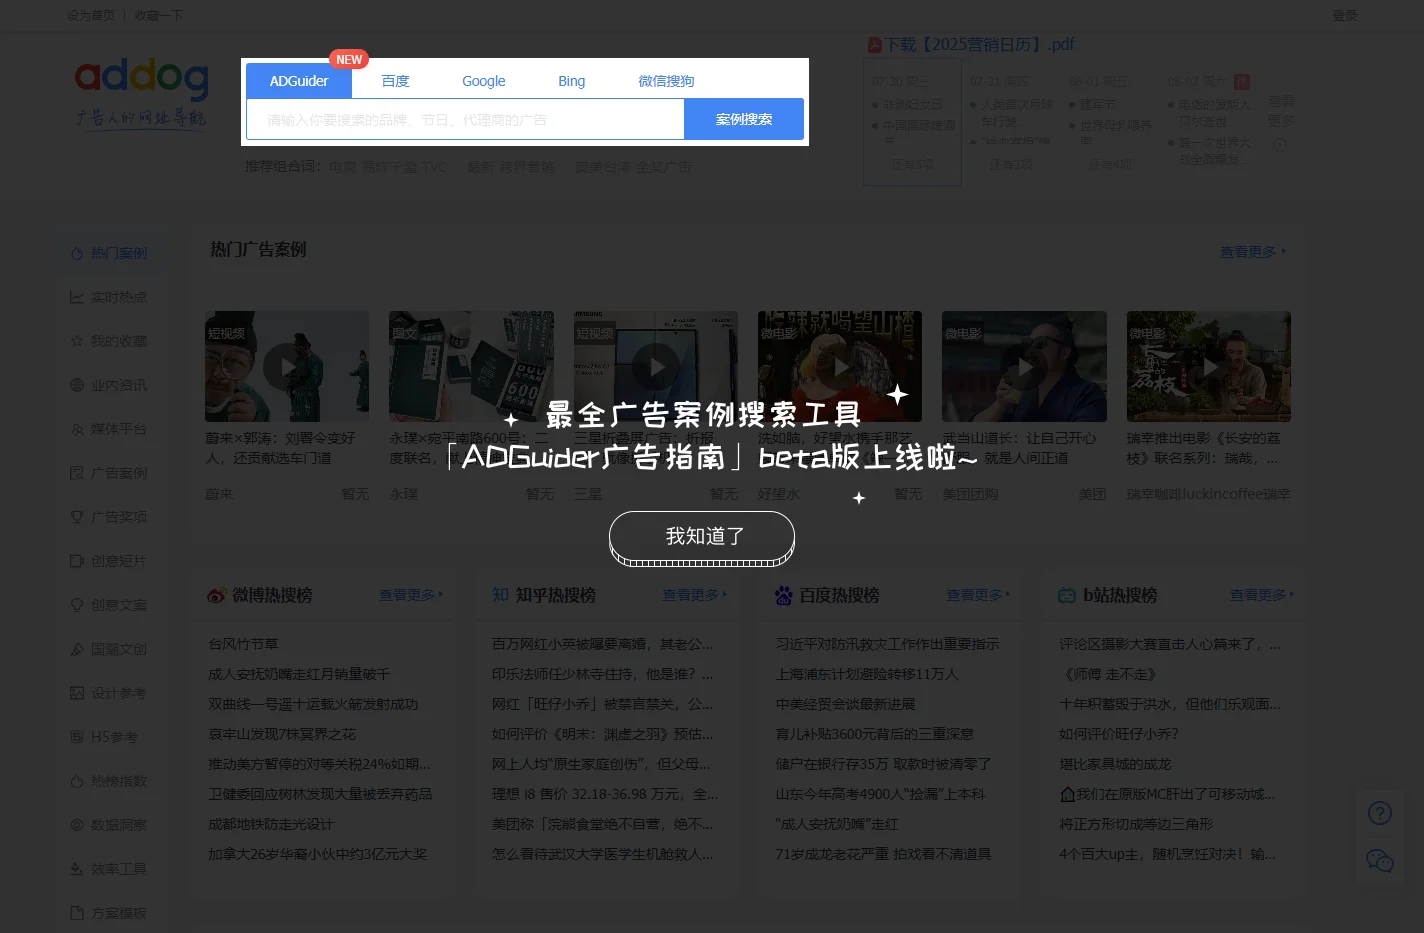Image resolution: width=1424 pixels, height=933 pixels.
Task: Select the 媒体平台 sidebar icon
Action: click(77, 429)
